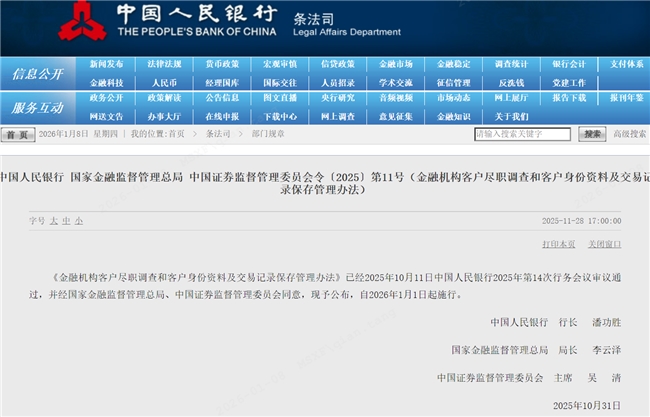Viewport: 650px width, 417px height.
Task: Open the 法律法规 menu item
Action: coord(164,64)
